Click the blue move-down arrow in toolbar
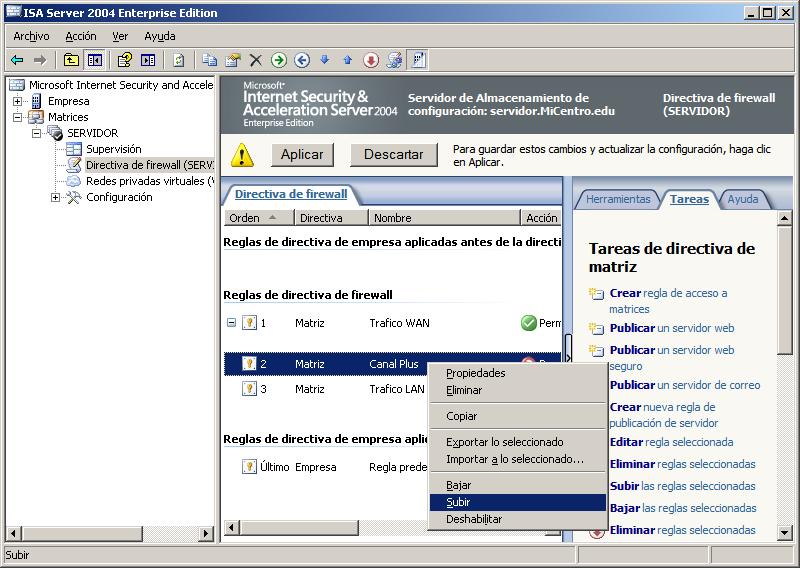Screen dimensions: 800x568 click(324, 60)
